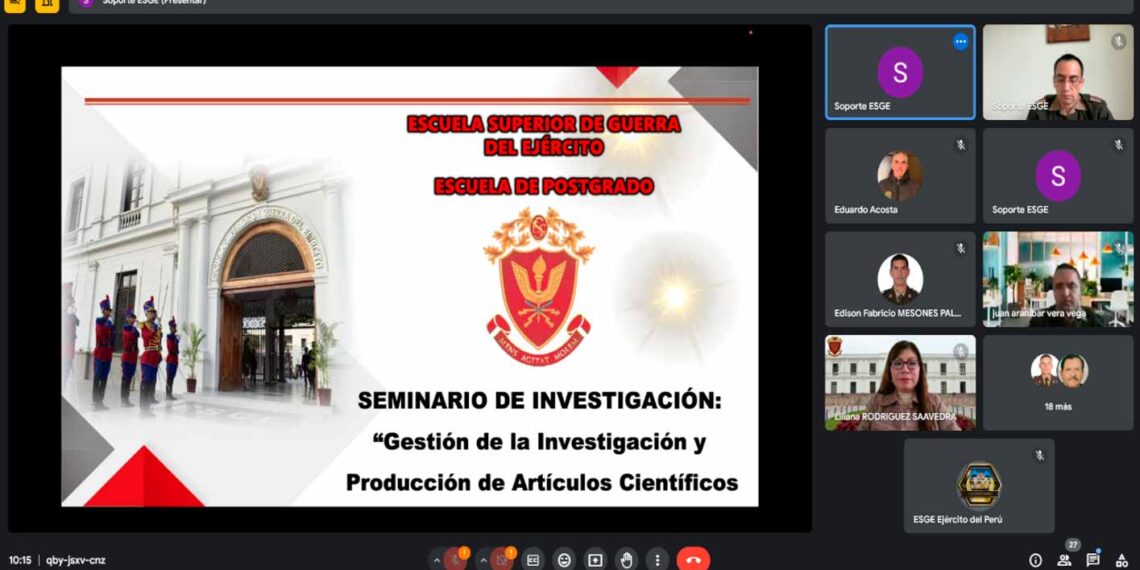Show the people list with 27 participants
Screen dimensions: 1140x570
point(1064,560)
